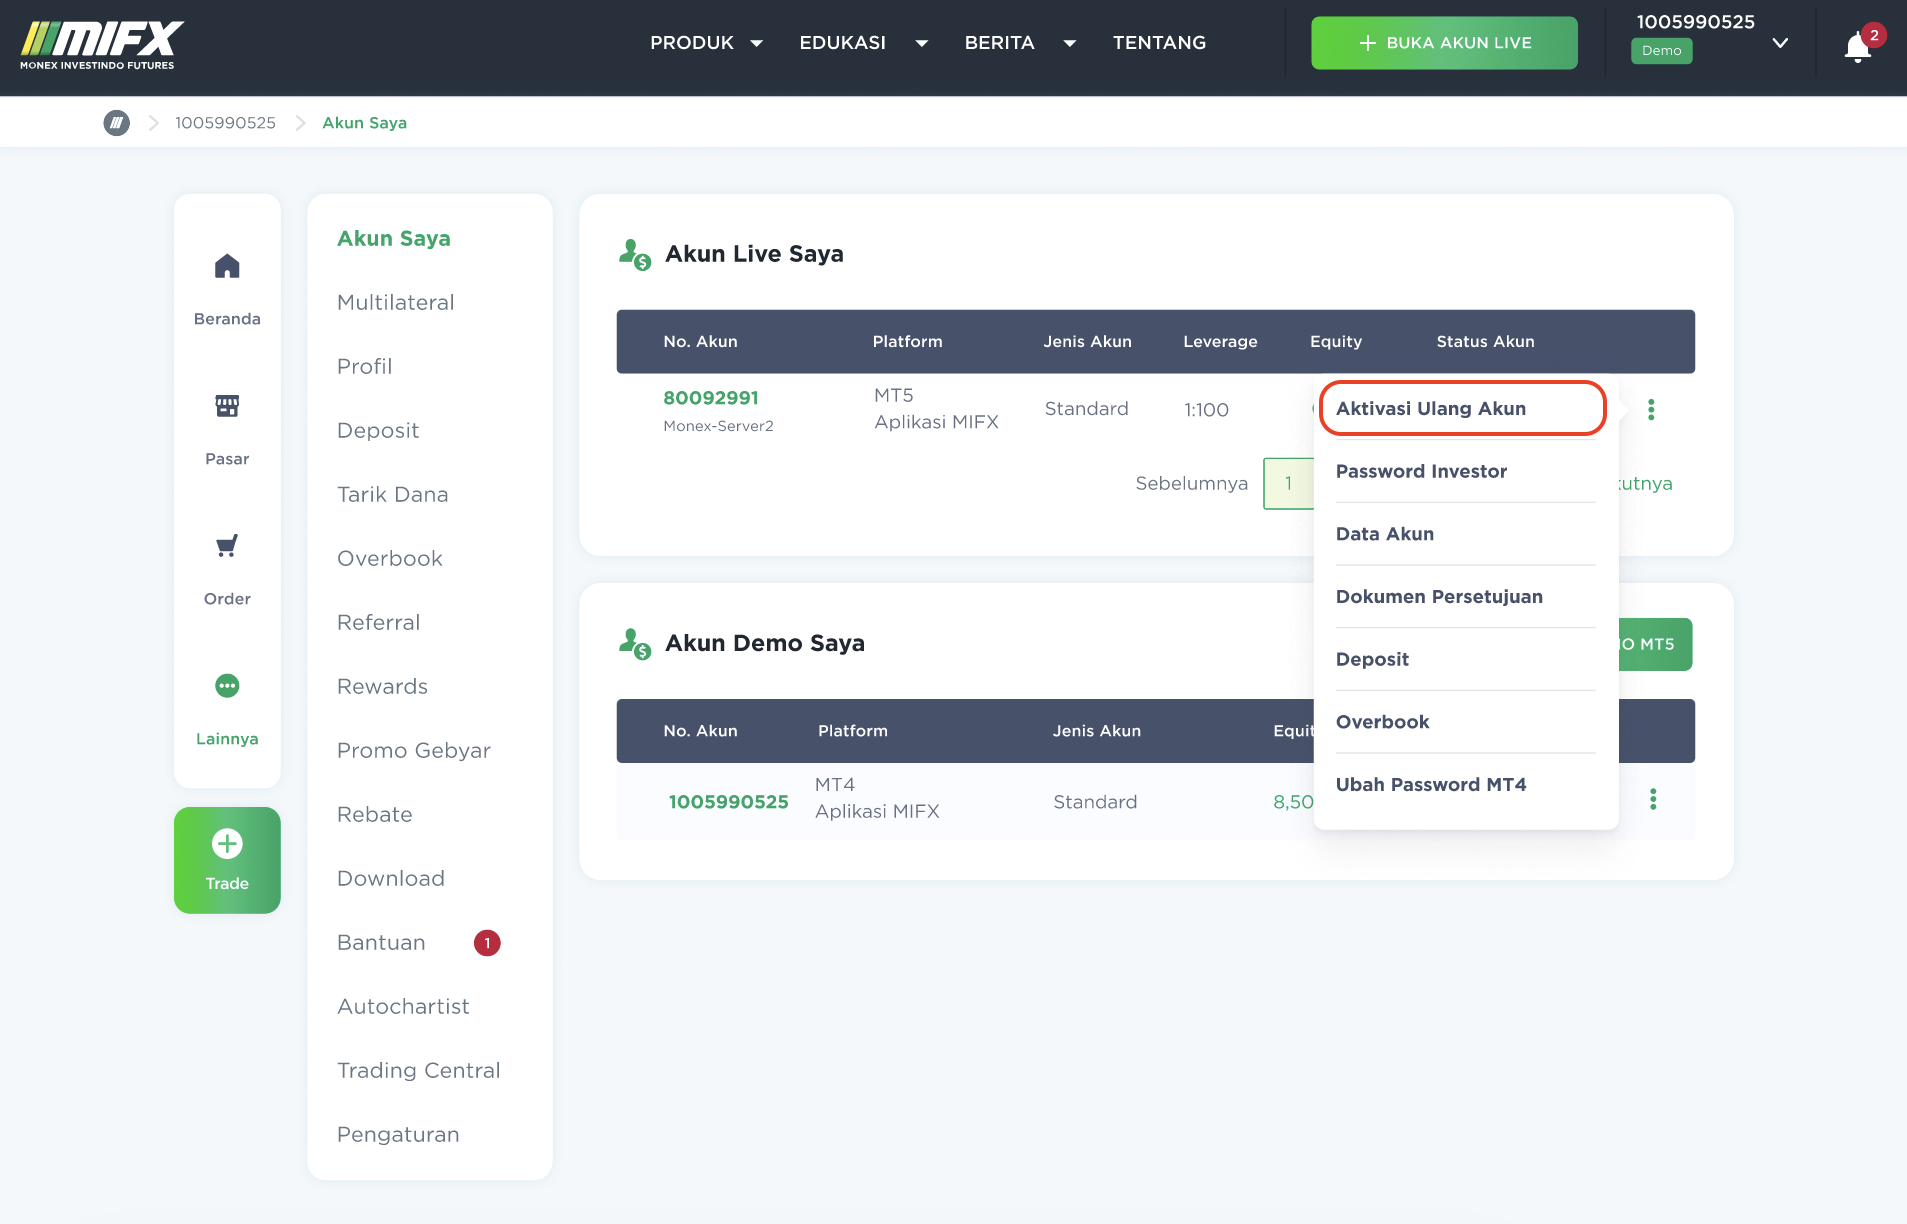The height and width of the screenshot is (1224, 1907).
Task: Open Referral page
Action: pos(378,622)
